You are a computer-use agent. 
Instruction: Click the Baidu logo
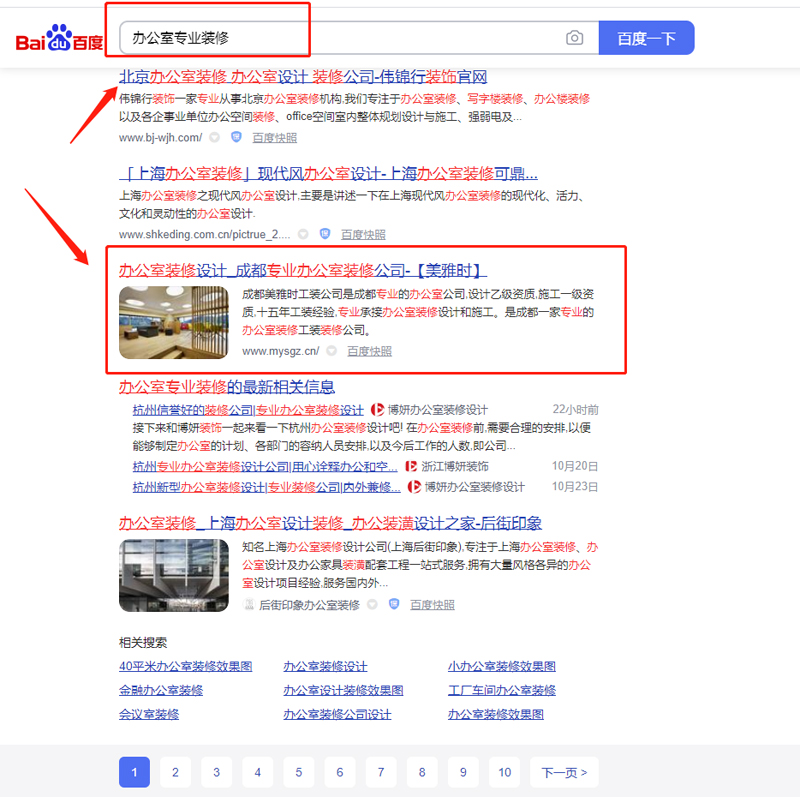(59, 40)
